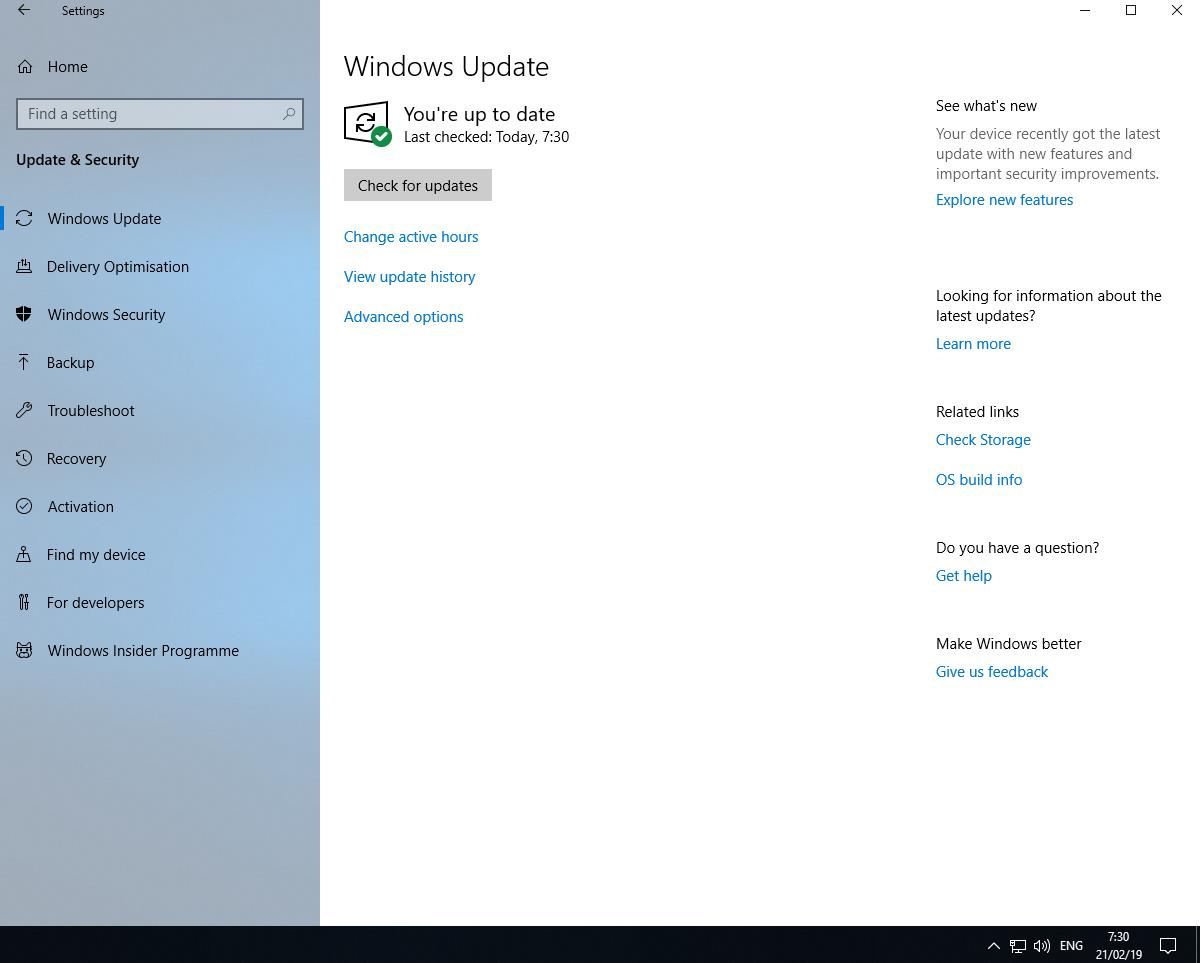Click Explore new features link
Screen dimensions: 1200x963
coord(1004,200)
